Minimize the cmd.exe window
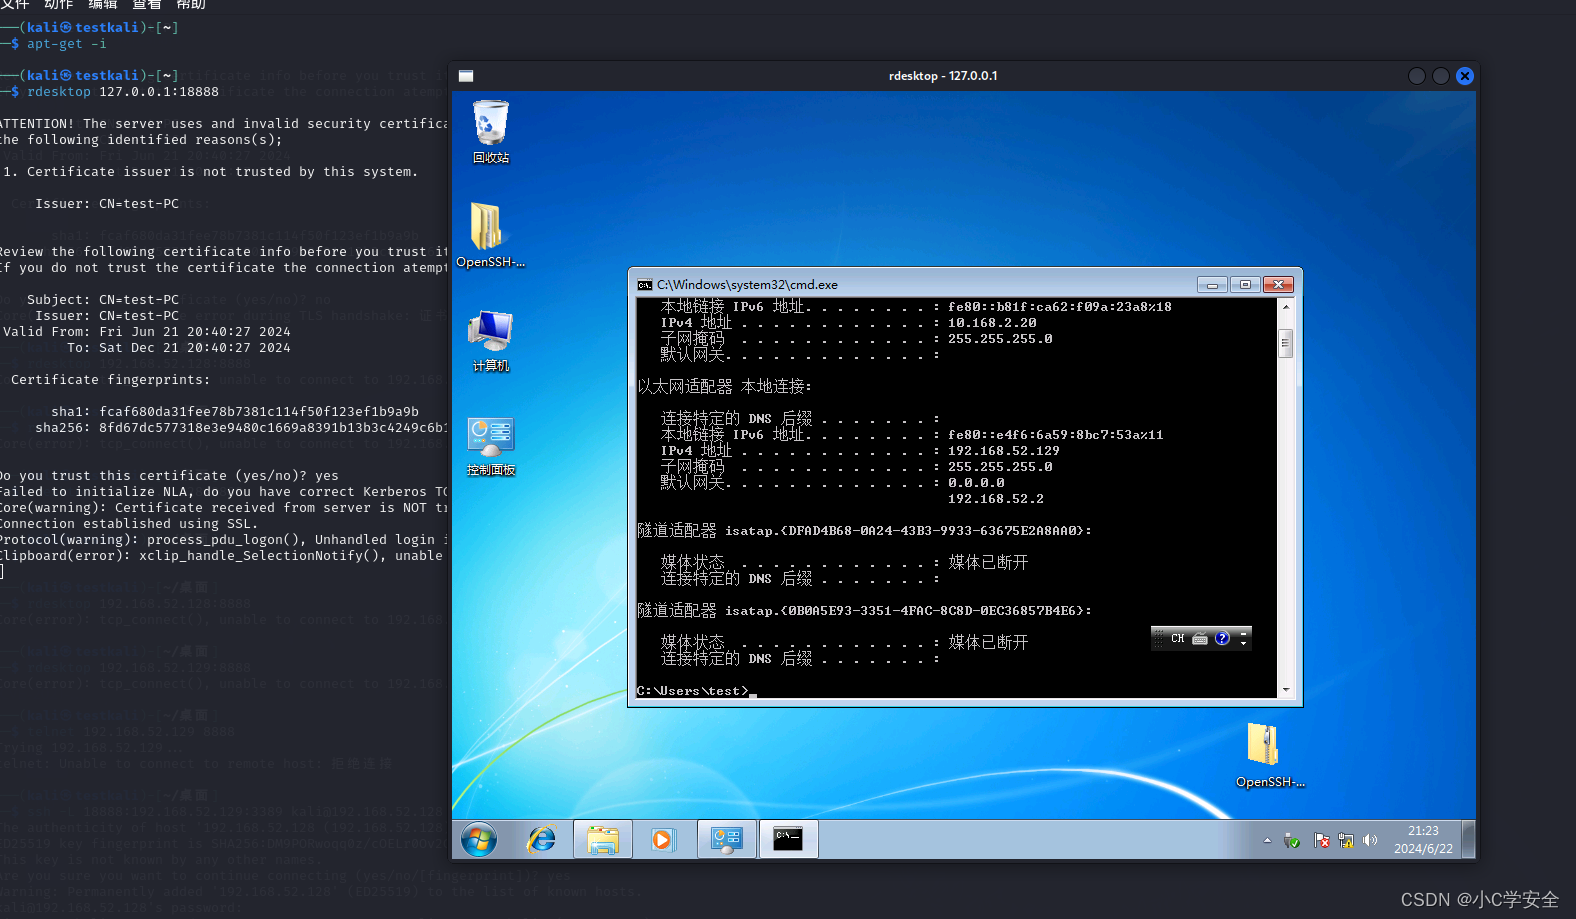1576x919 pixels. pyautogui.click(x=1212, y=285)
